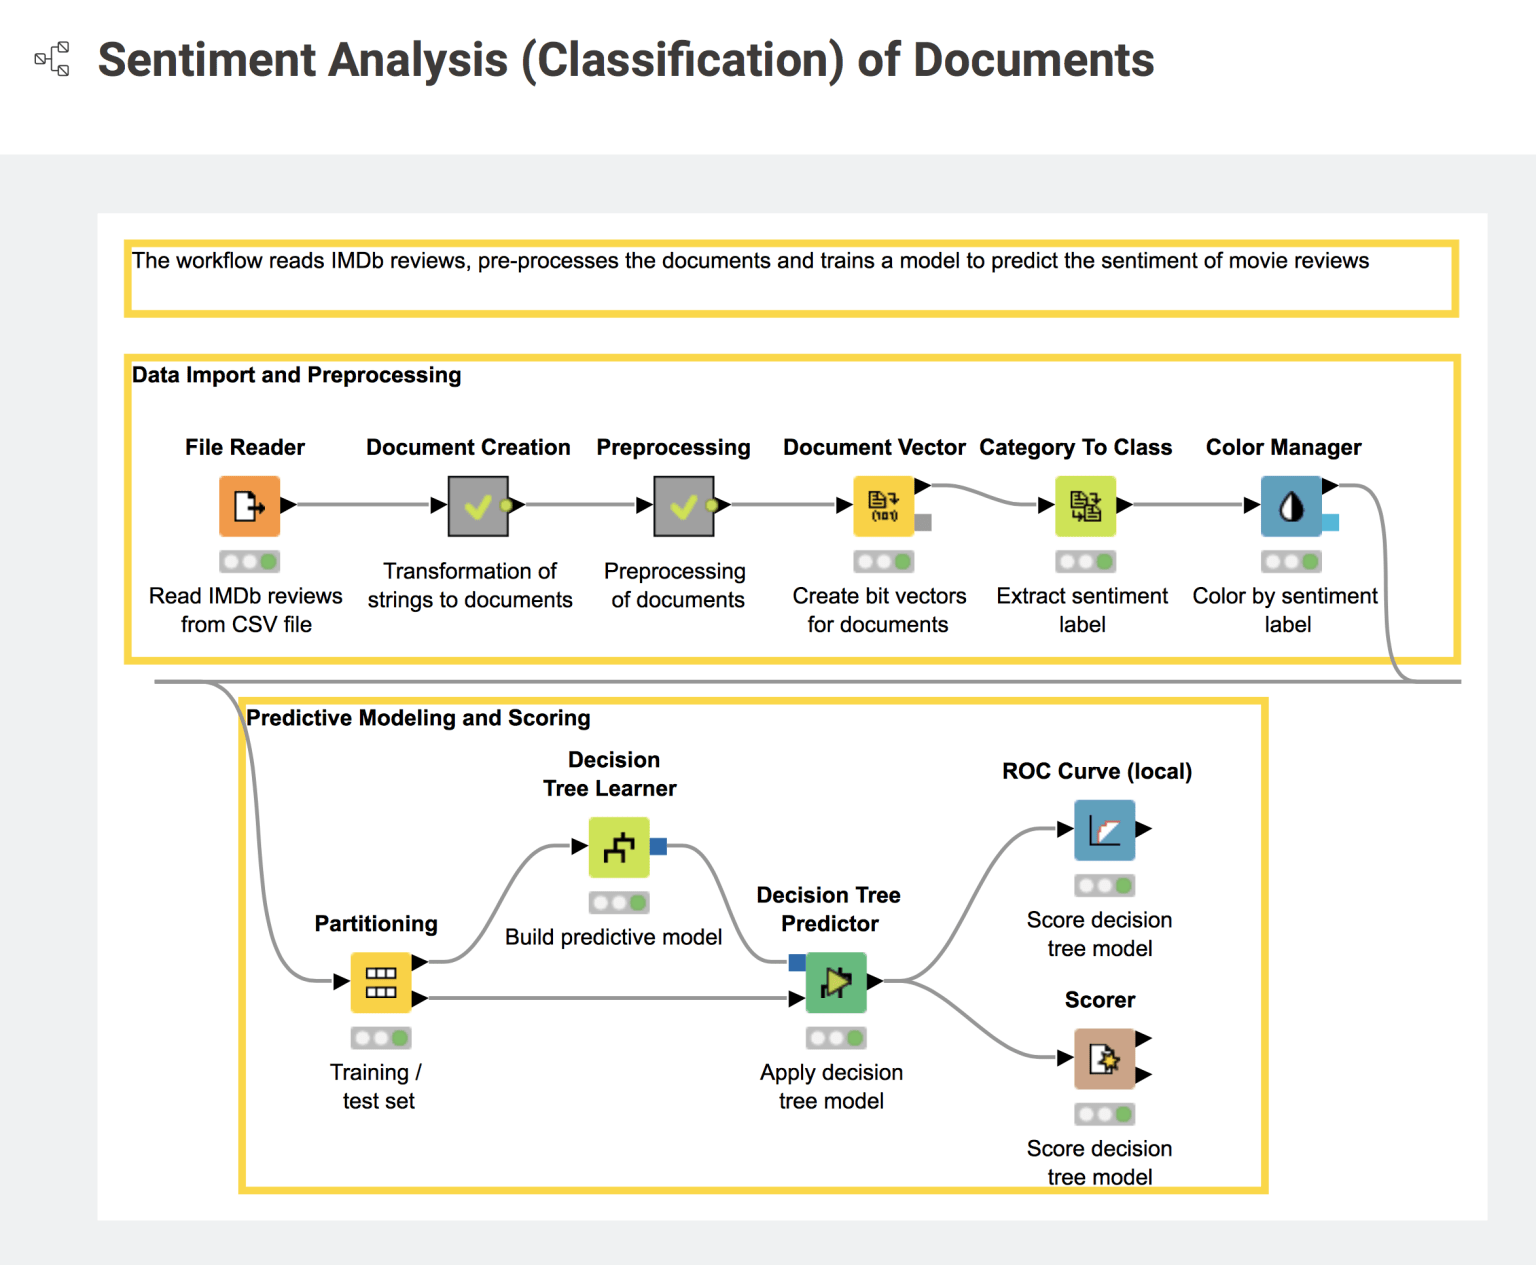Screen dimensions: 1536x1265
Task: Click the Color Manager status traffic light
Action: point(1291,561)
